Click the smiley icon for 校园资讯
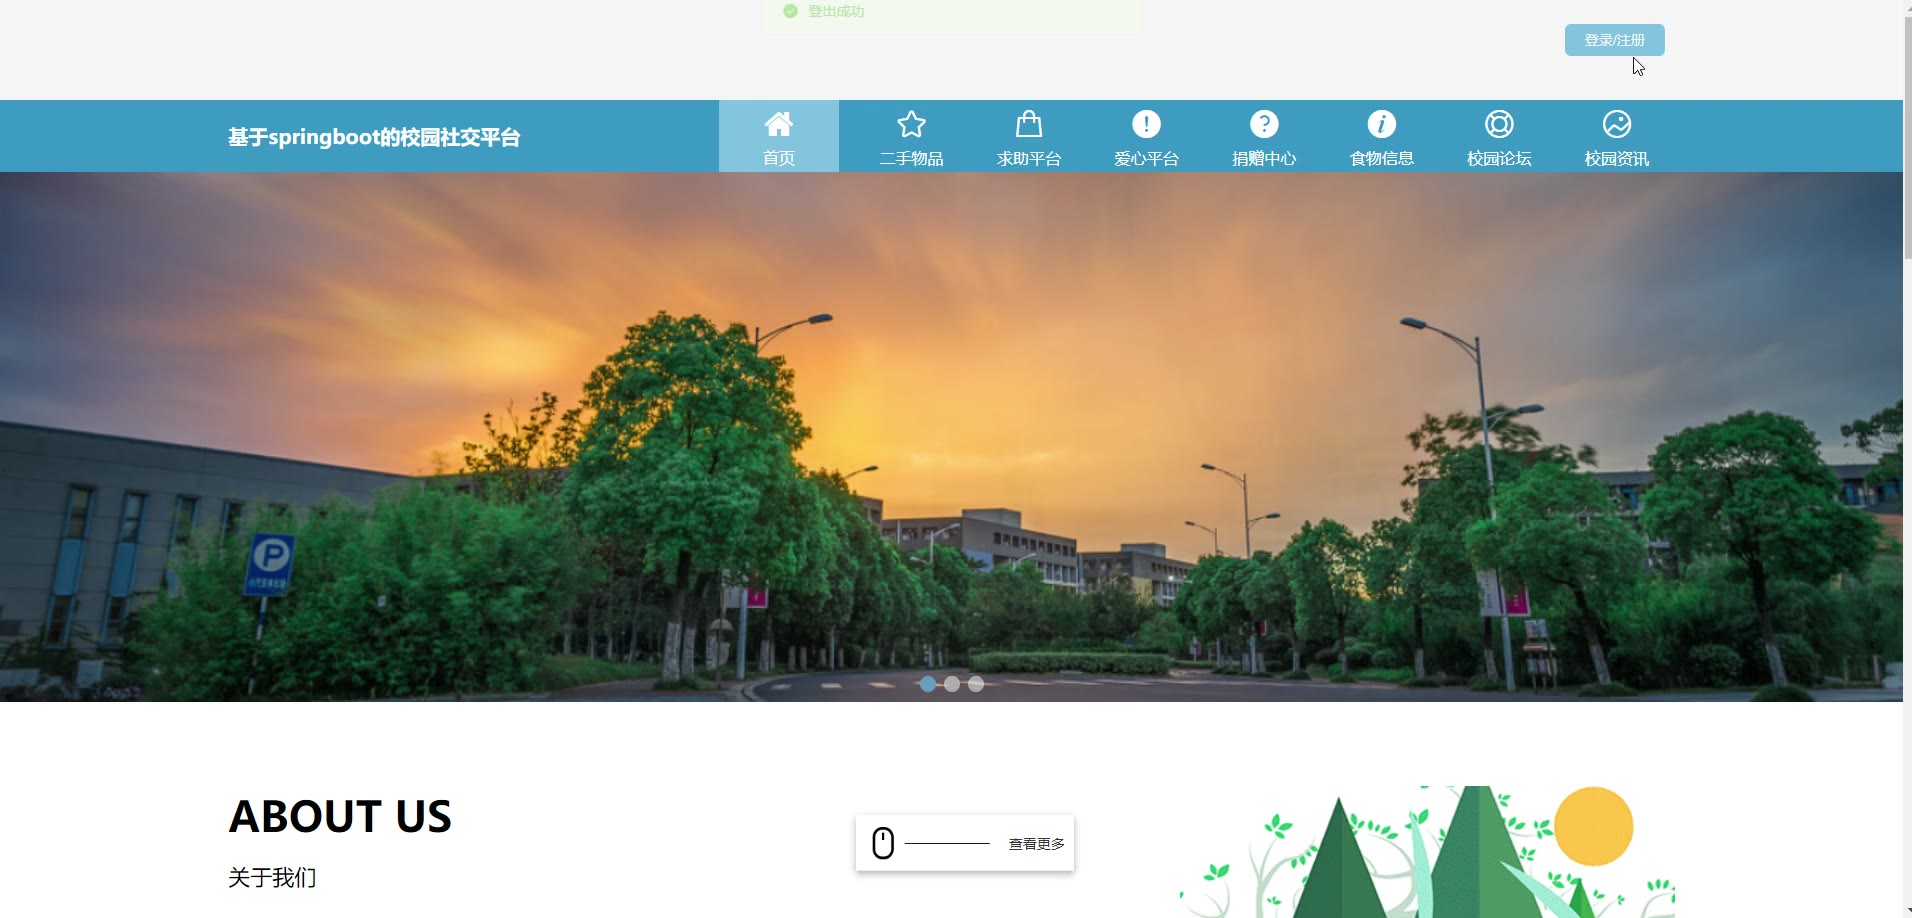1912x918 pixels. (1617, 124)
